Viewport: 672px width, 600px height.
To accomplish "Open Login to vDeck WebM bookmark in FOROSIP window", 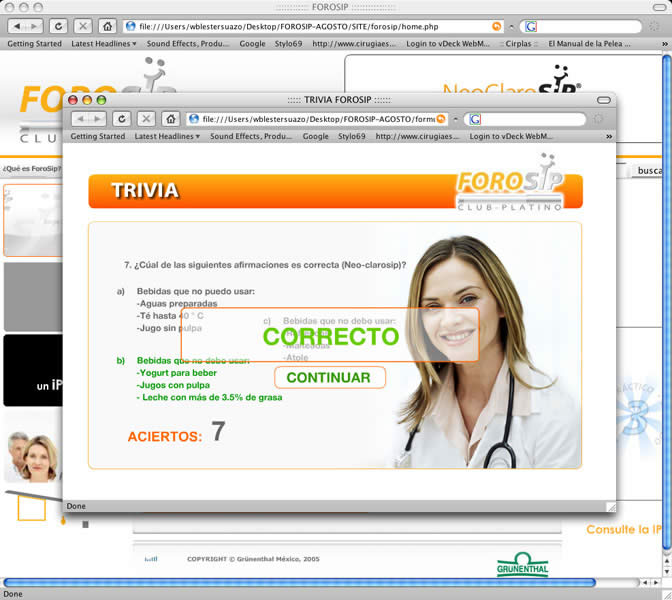I will click(x=447, y=44).
